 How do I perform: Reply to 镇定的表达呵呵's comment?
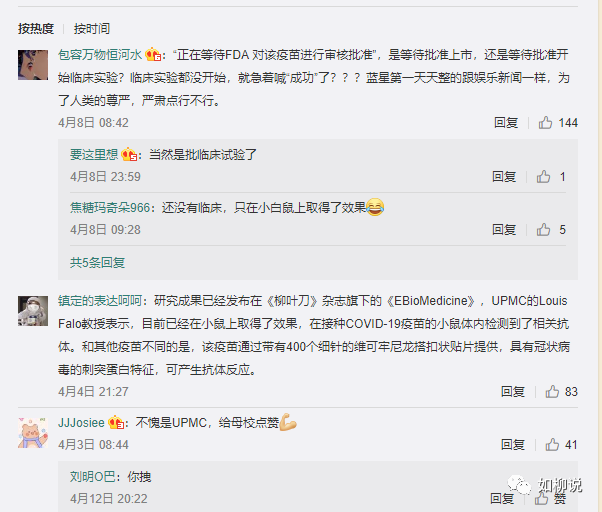pos(513,391)
